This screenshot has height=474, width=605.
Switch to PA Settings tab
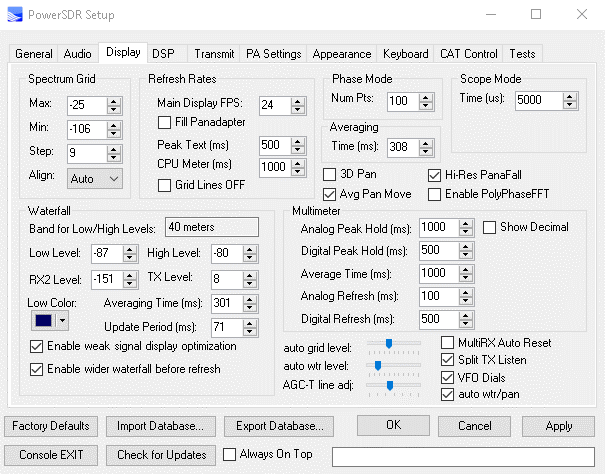click(274, 54)
